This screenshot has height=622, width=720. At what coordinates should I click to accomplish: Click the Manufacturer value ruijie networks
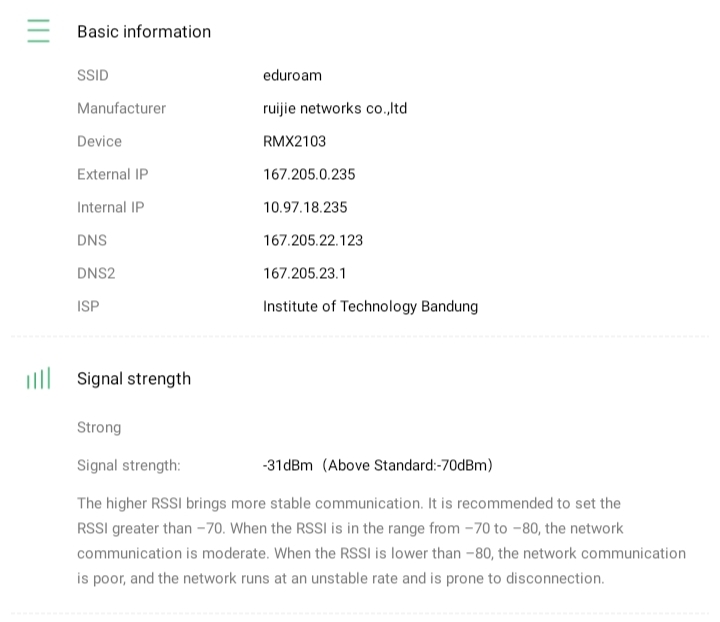pos(335,109)
